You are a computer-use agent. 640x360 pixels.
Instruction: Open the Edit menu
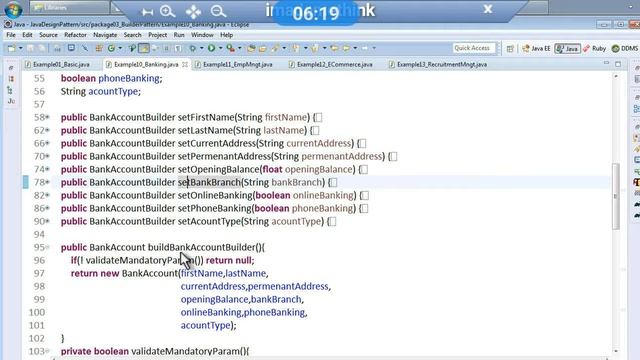coord(27,35)
